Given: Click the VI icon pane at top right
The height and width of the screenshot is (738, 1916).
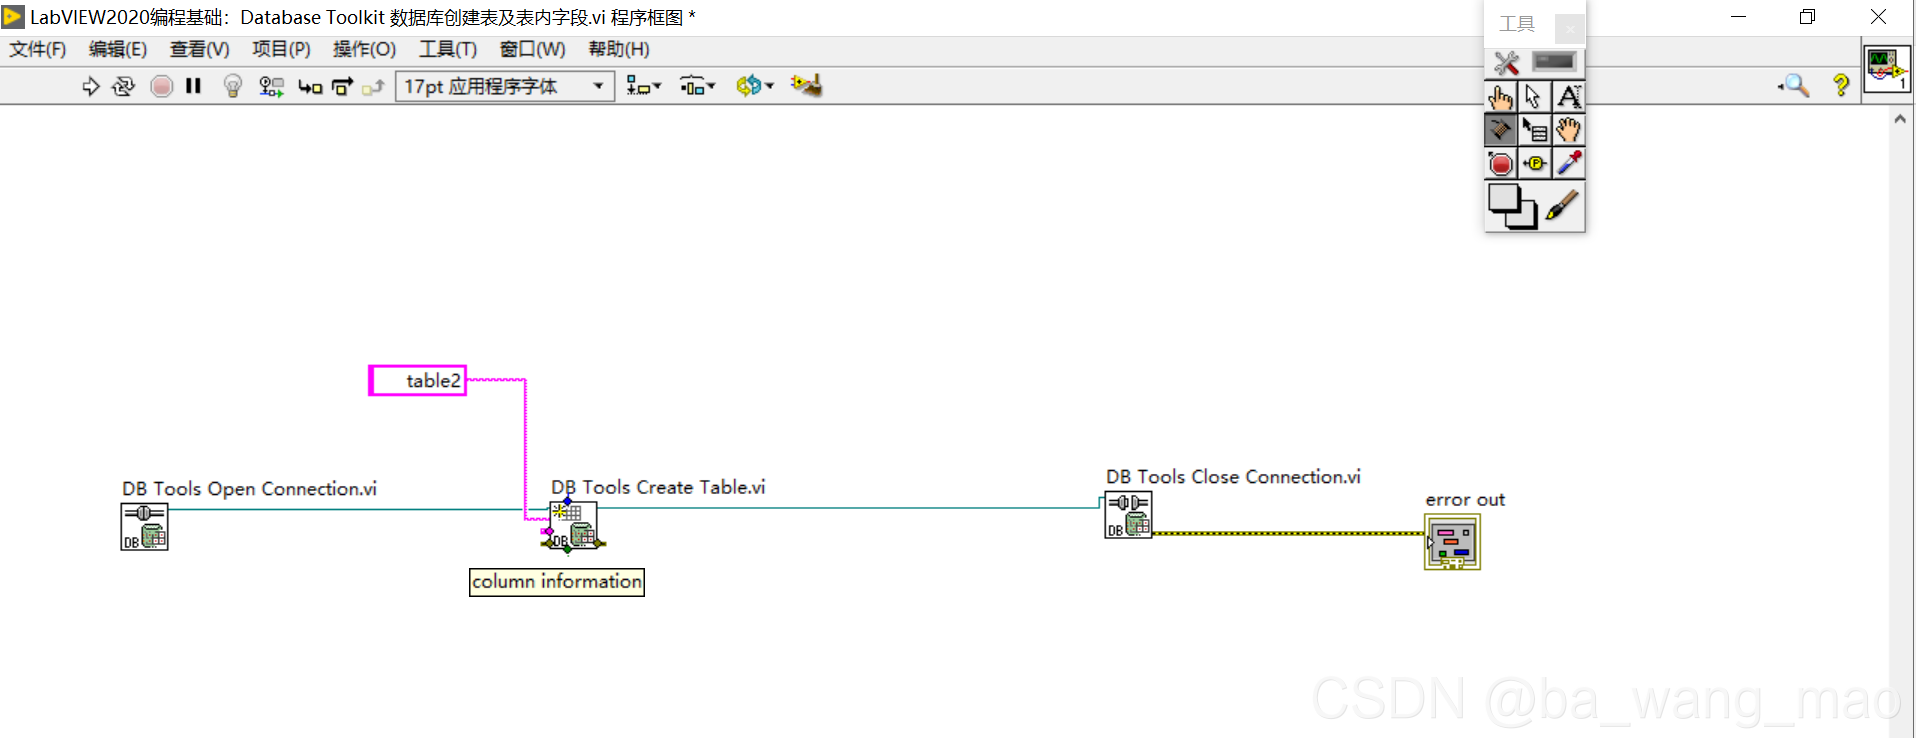Looking at the screenshot, I should tap(1887, 69).
